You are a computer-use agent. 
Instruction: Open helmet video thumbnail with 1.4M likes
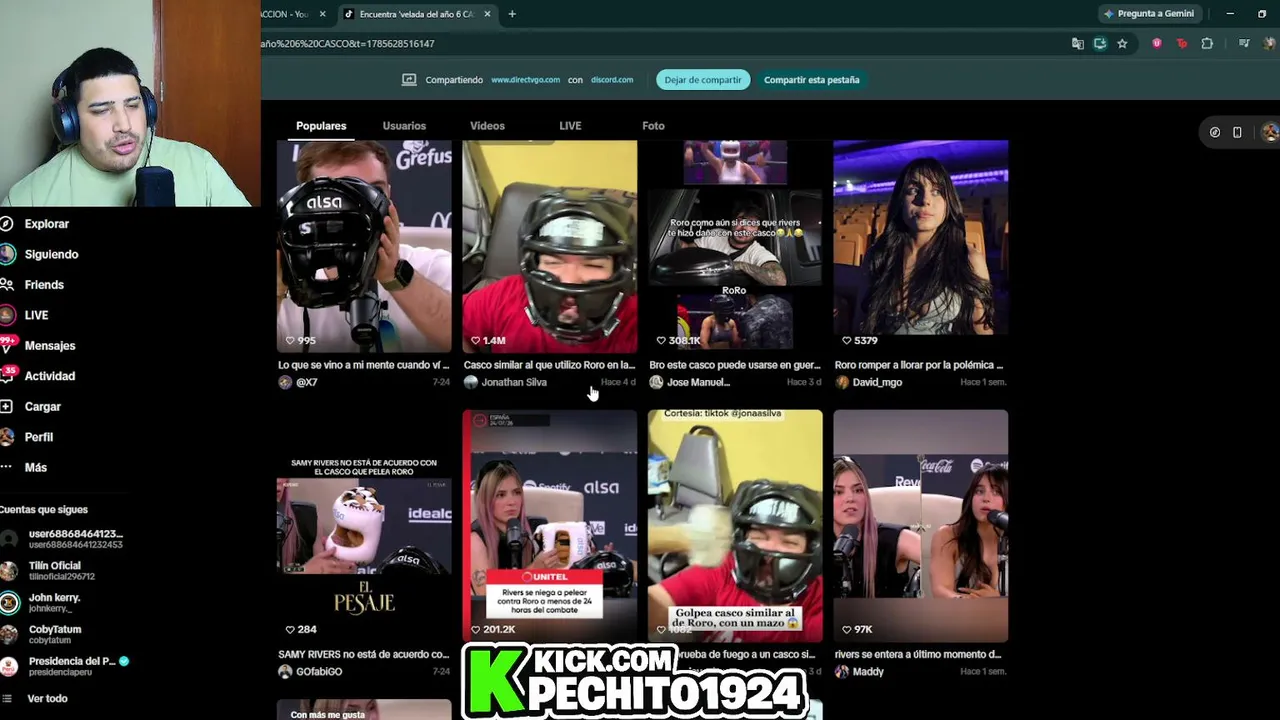click(x=550, y=246)
